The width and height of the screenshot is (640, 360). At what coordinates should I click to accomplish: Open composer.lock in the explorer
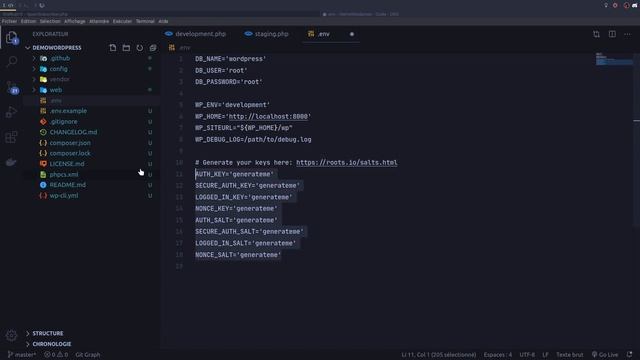pyautogui.click(x=70, y=153)
